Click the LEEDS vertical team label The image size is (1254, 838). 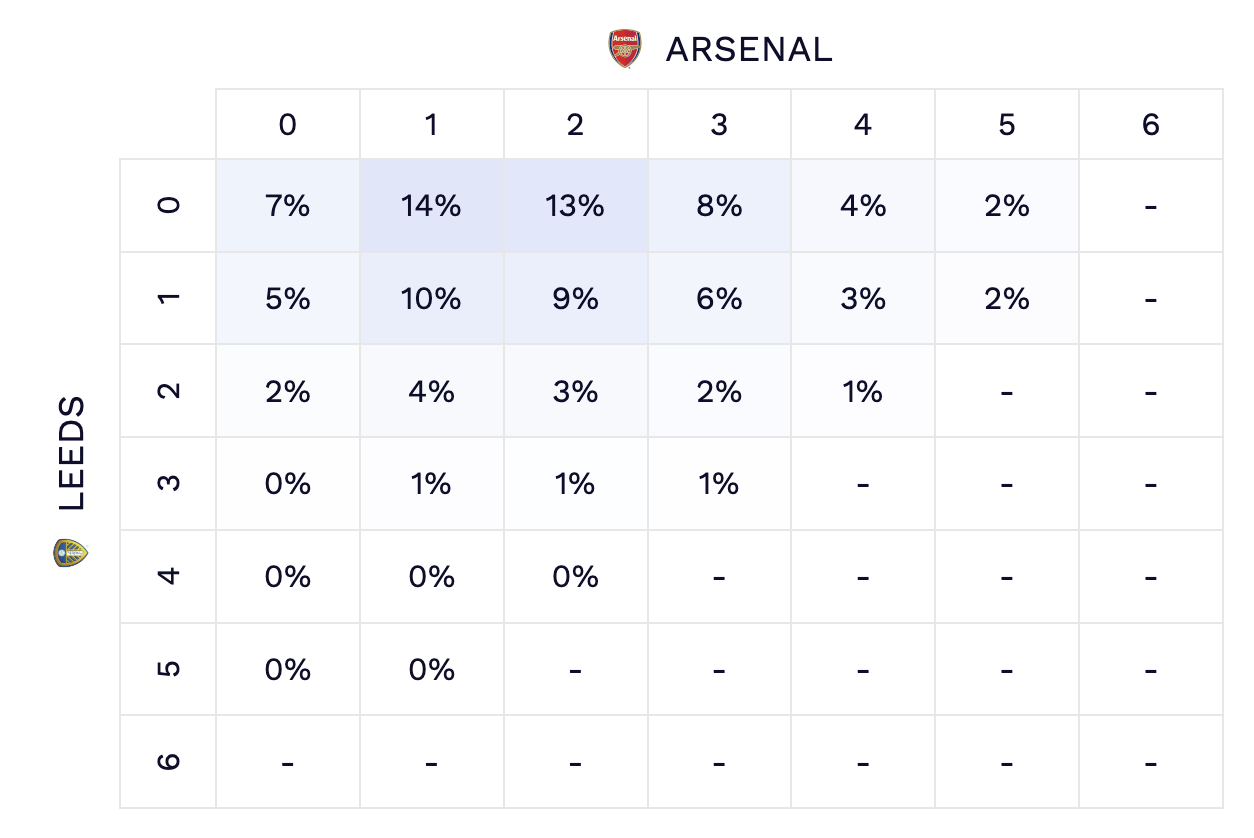click(72, 454)
